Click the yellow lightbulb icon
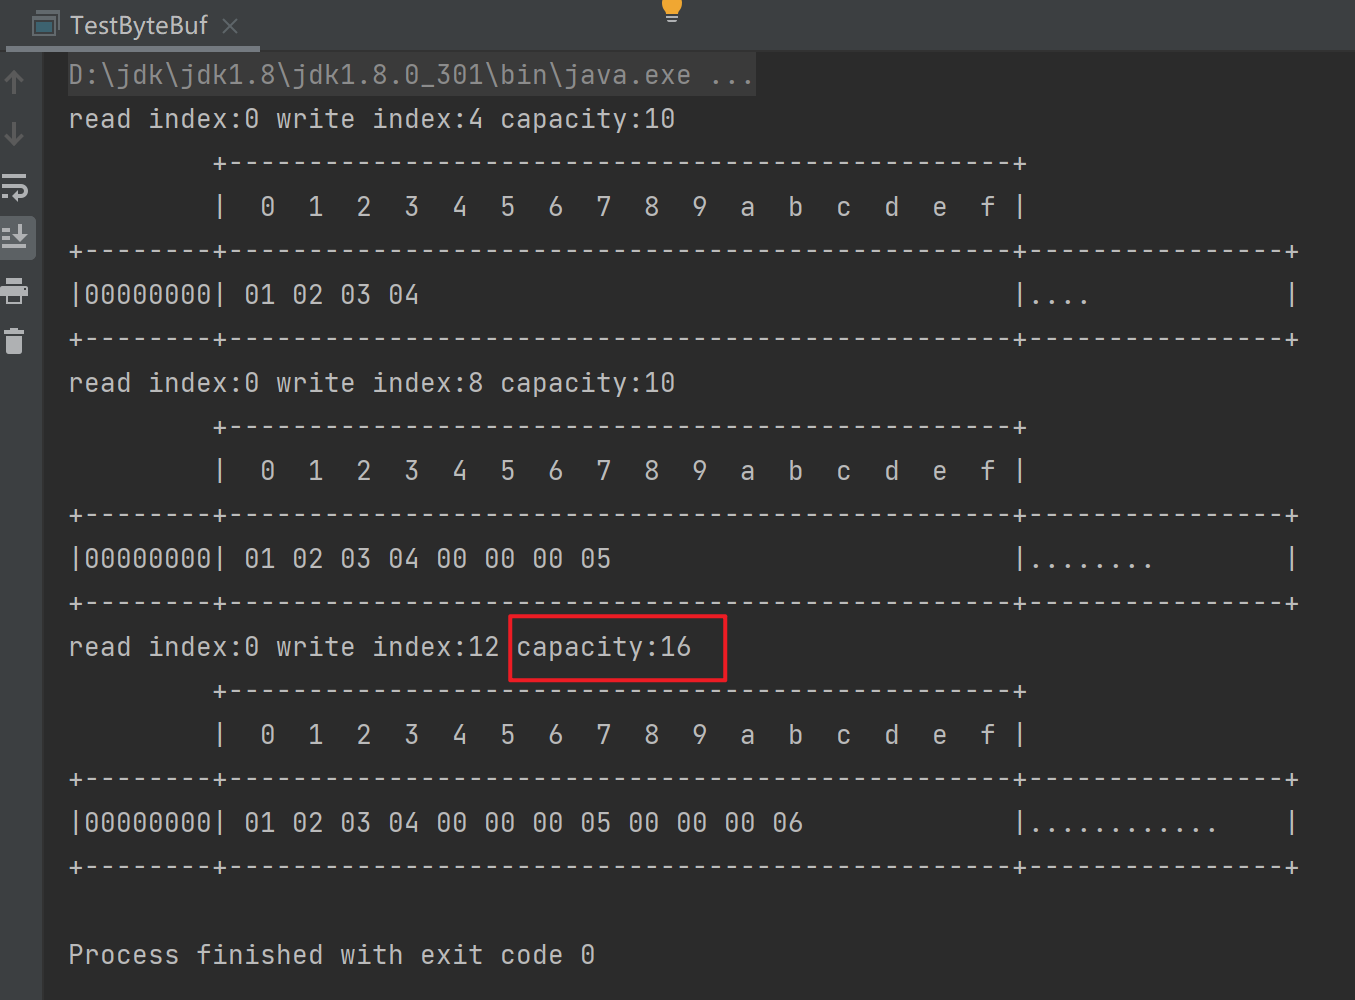1355x1000 pixels. (672, 10)
